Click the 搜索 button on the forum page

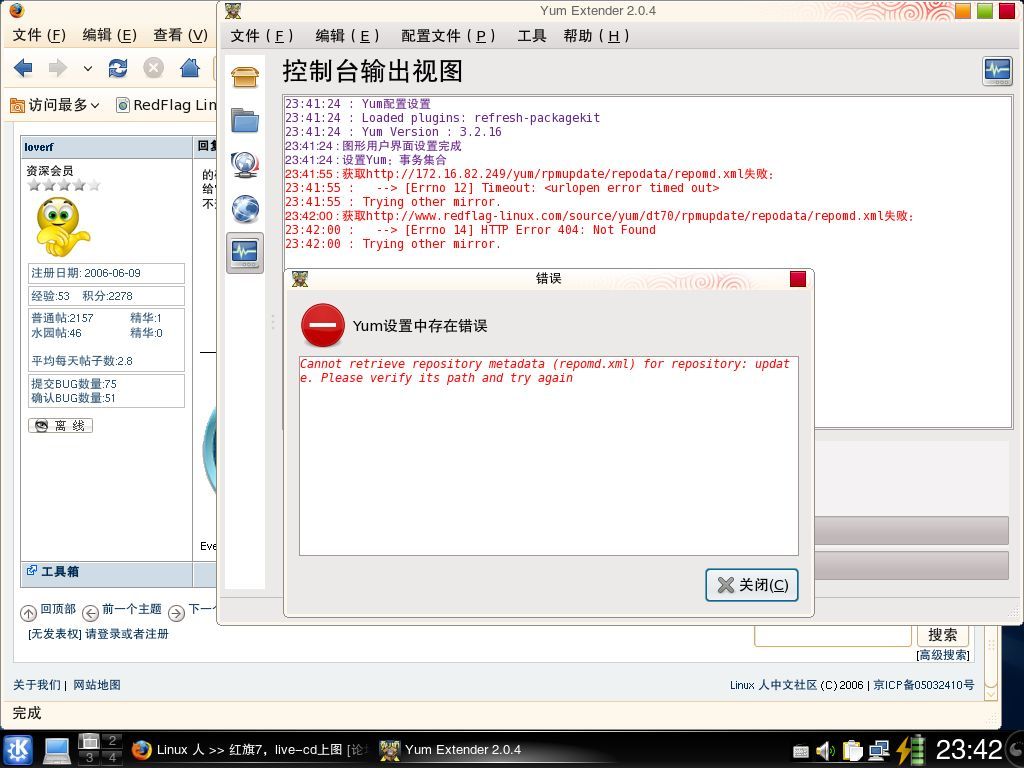point(942,635)
